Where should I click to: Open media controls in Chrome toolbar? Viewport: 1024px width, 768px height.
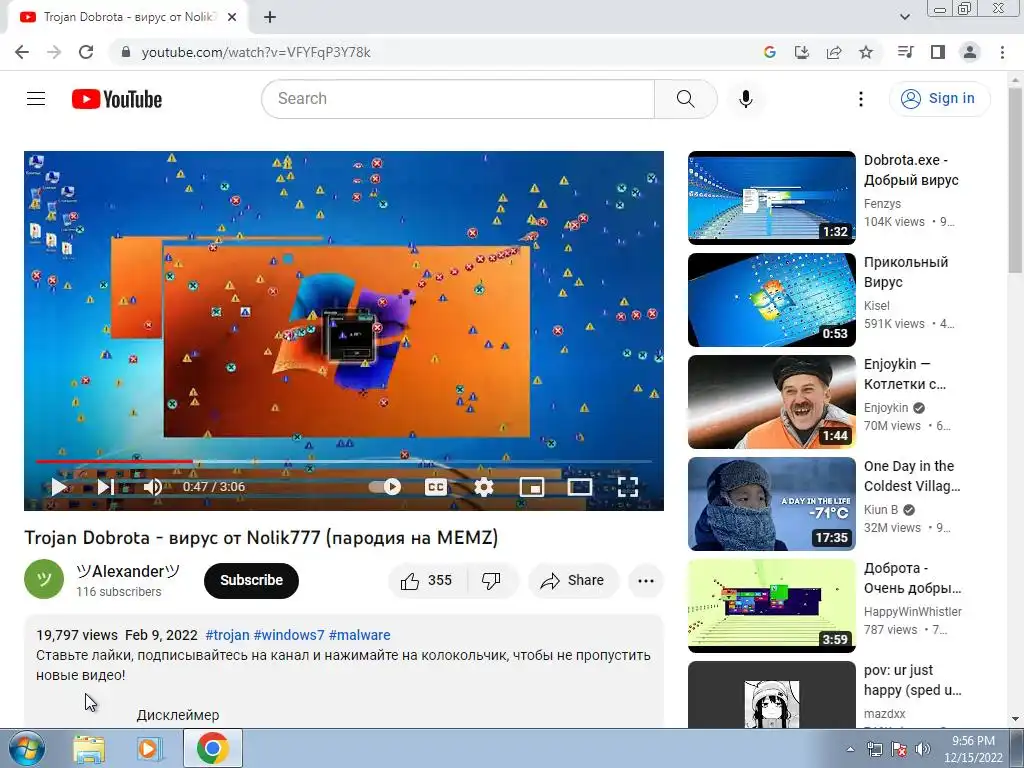[x=905, y=52]
